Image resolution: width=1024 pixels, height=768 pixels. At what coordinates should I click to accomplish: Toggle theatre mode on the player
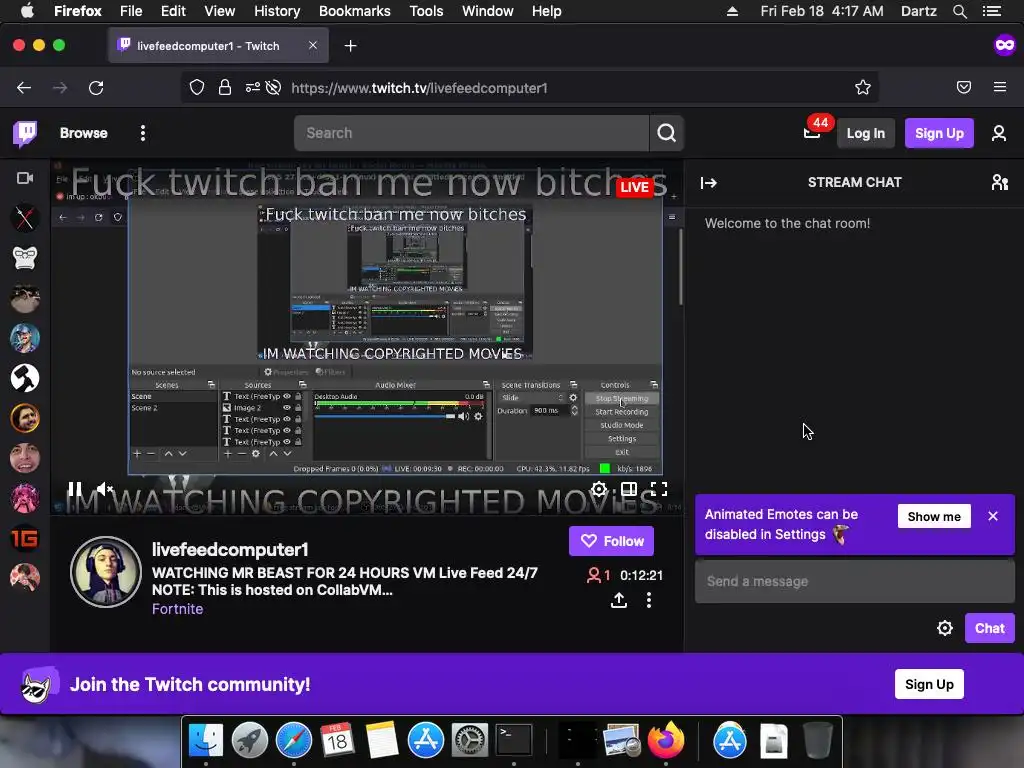coord(629,489)
